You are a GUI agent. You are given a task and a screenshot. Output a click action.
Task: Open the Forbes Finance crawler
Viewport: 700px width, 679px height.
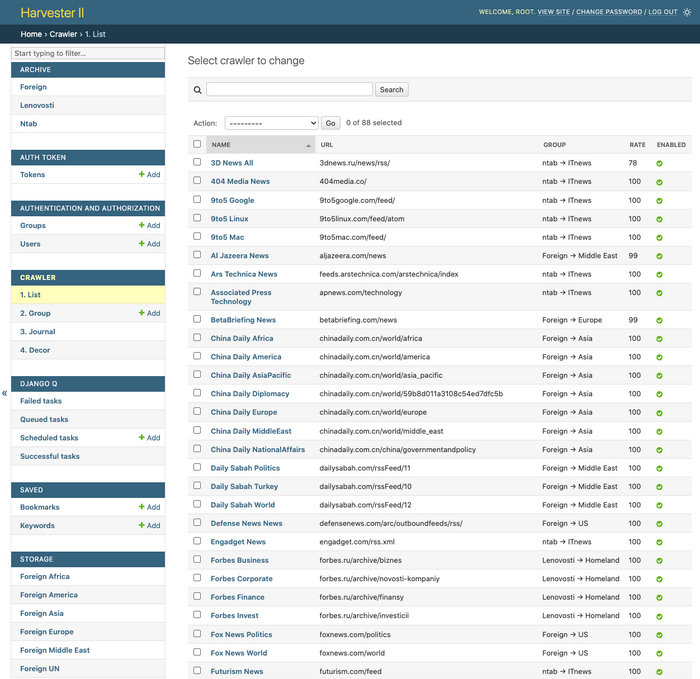[x=238, y=597]
